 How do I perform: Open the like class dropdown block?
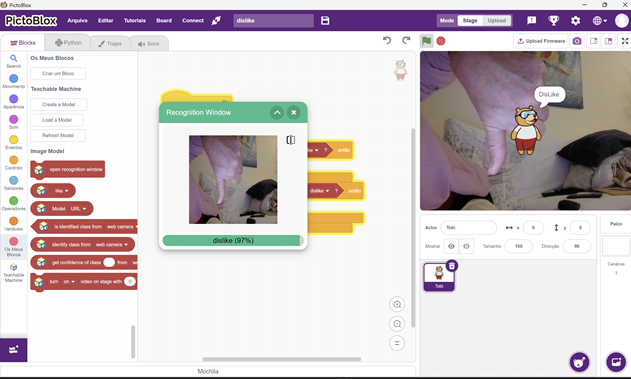pyautogui.click(x=62, y=191)
